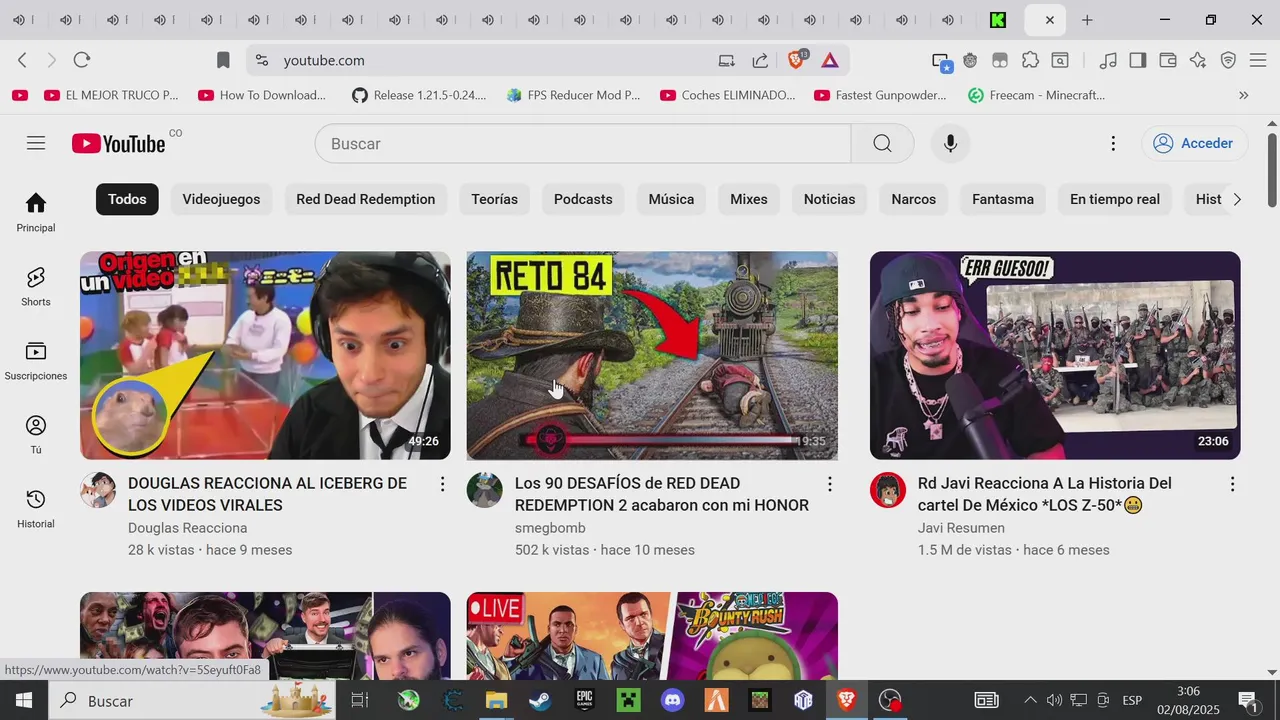This screenshot has width=1280, height=720.
Task: Open Shorts in the sidebar
Action: (x=36, y=286)
